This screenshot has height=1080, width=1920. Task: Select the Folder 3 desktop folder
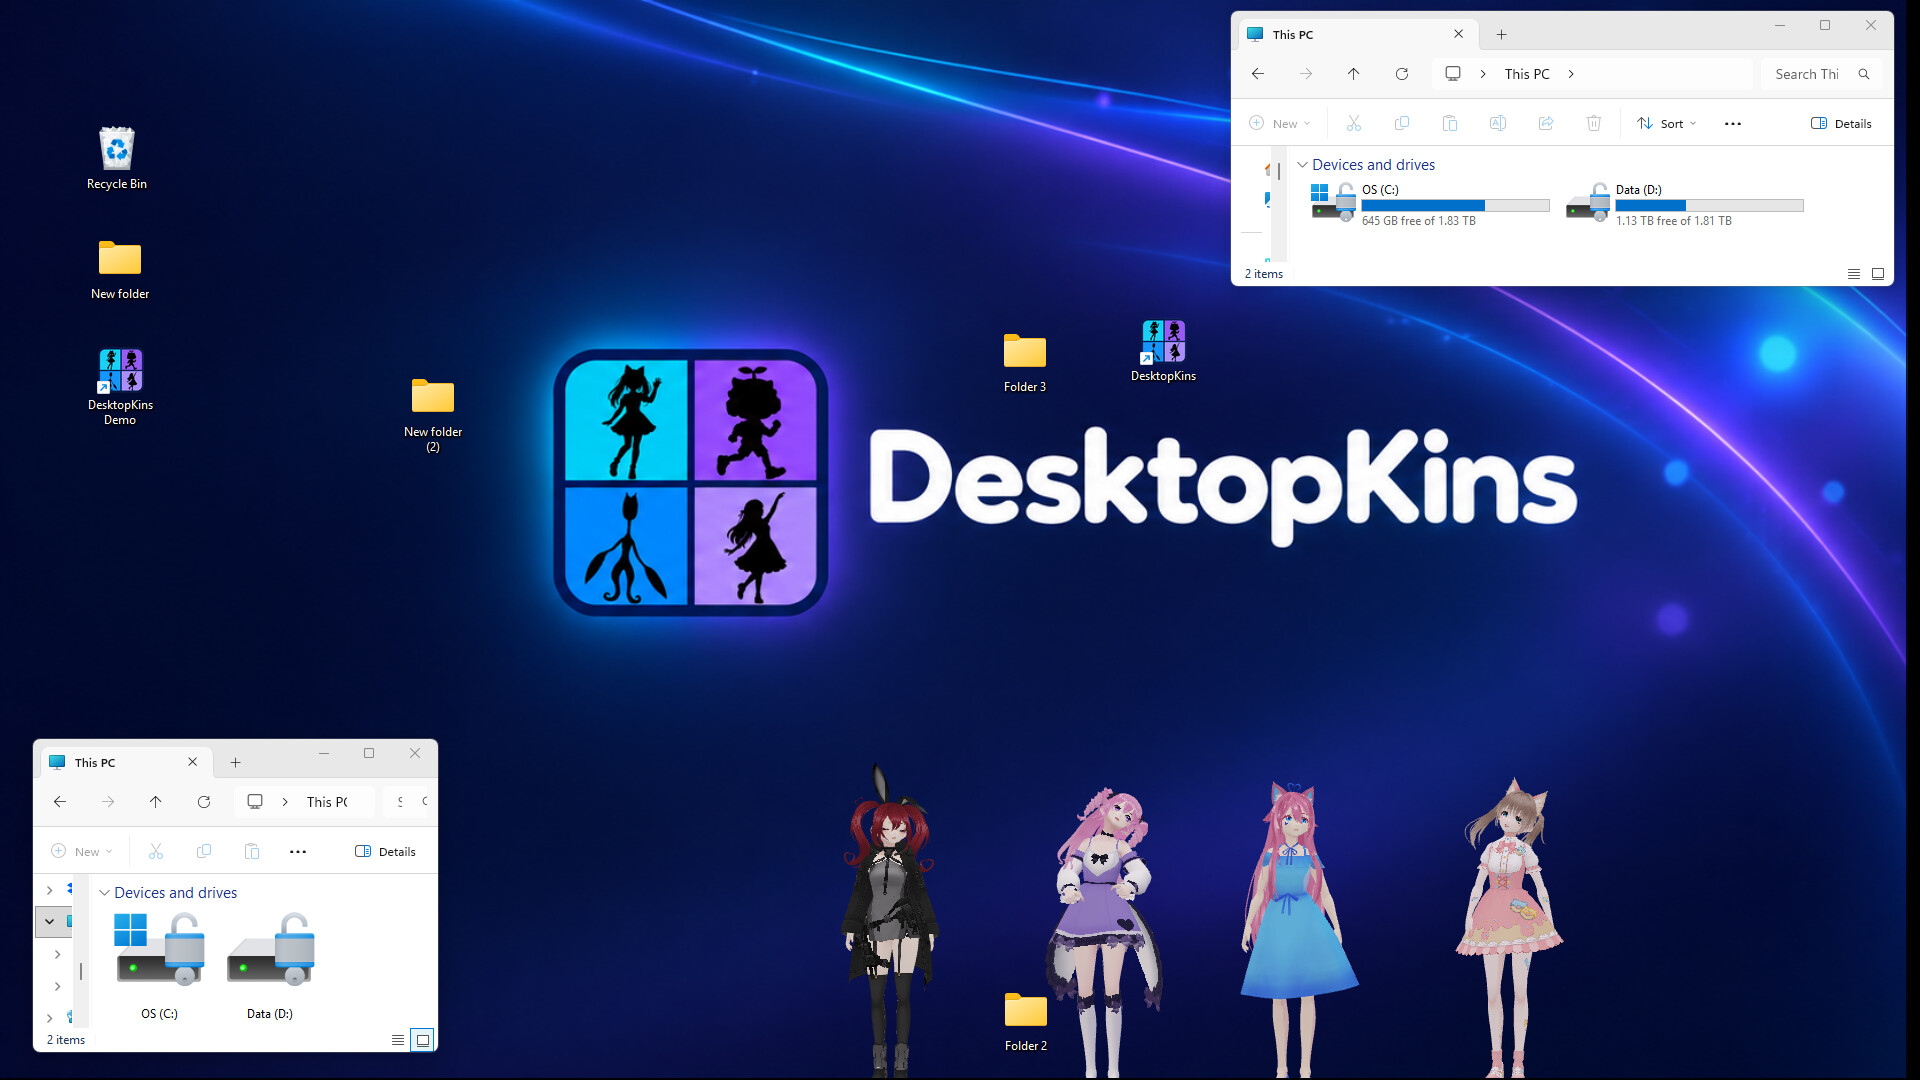pos(1025,363)
